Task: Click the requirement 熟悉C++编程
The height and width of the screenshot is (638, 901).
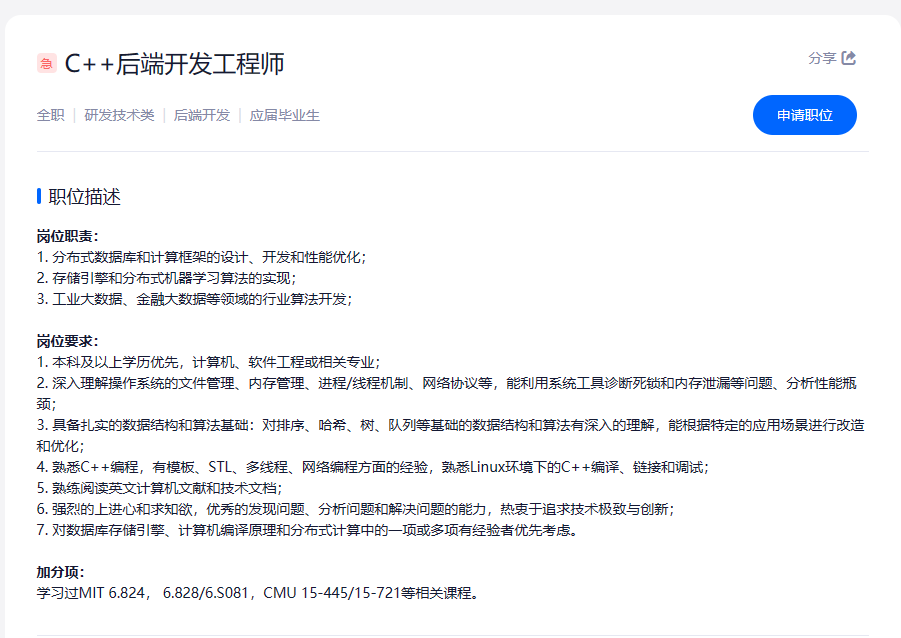Action: tap(373, 467)
